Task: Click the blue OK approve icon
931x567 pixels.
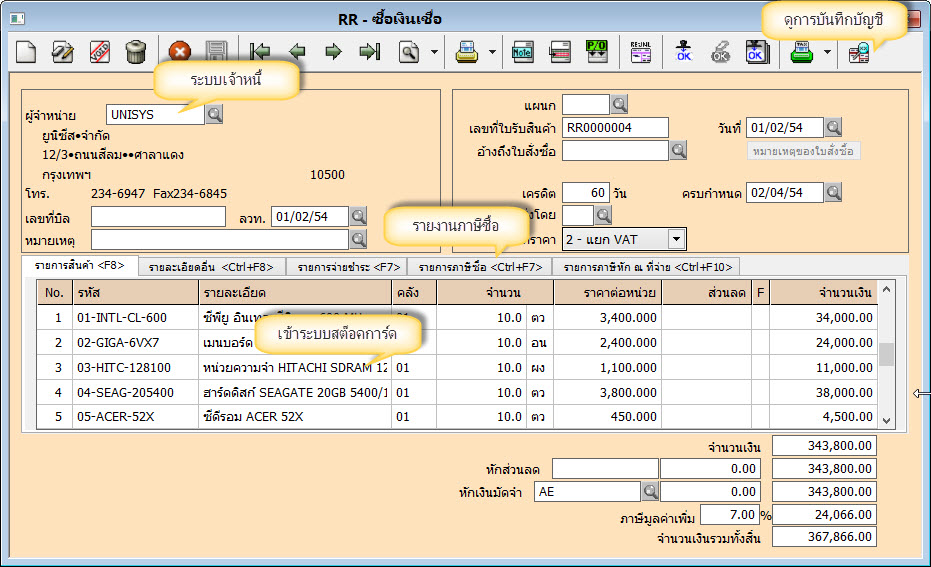Action: 683,52
